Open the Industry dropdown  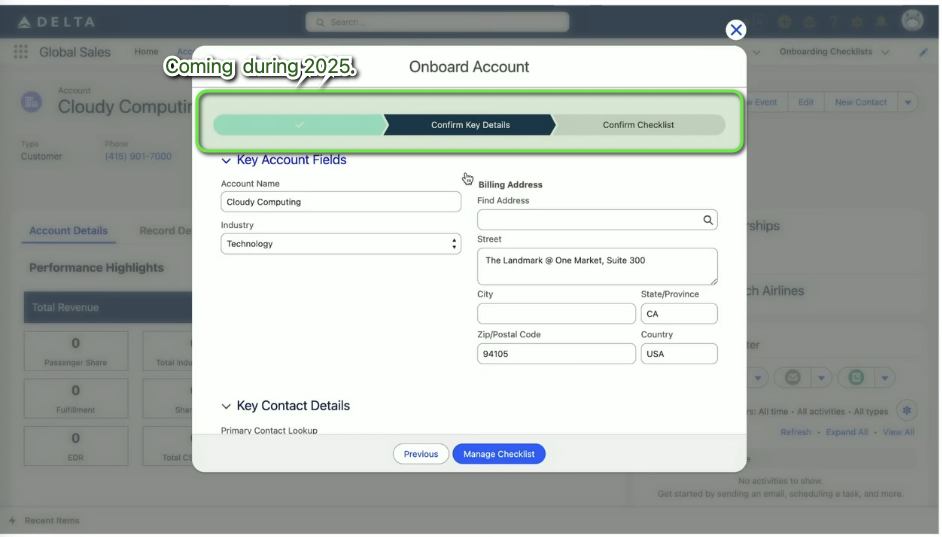pyautogui.click(x=340, y=244)
